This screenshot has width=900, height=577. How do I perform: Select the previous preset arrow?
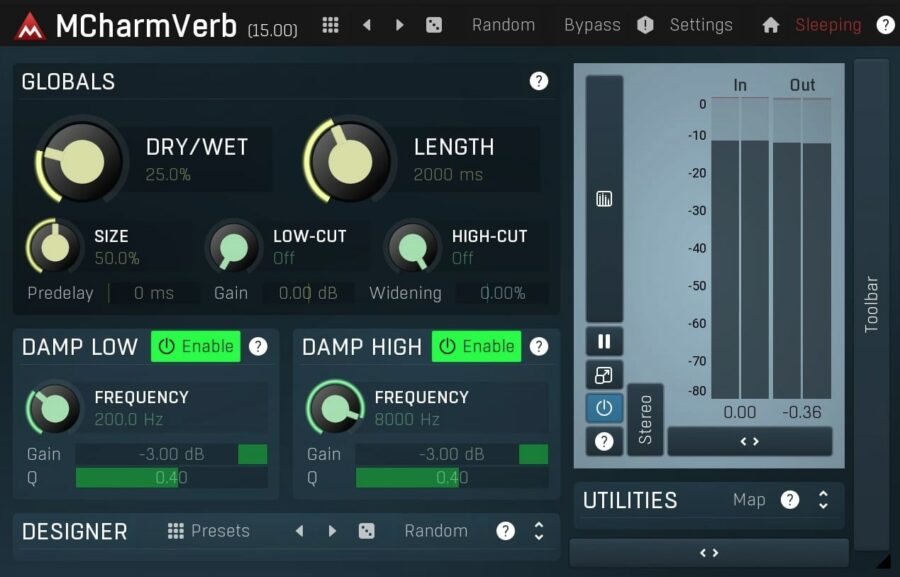367,24
